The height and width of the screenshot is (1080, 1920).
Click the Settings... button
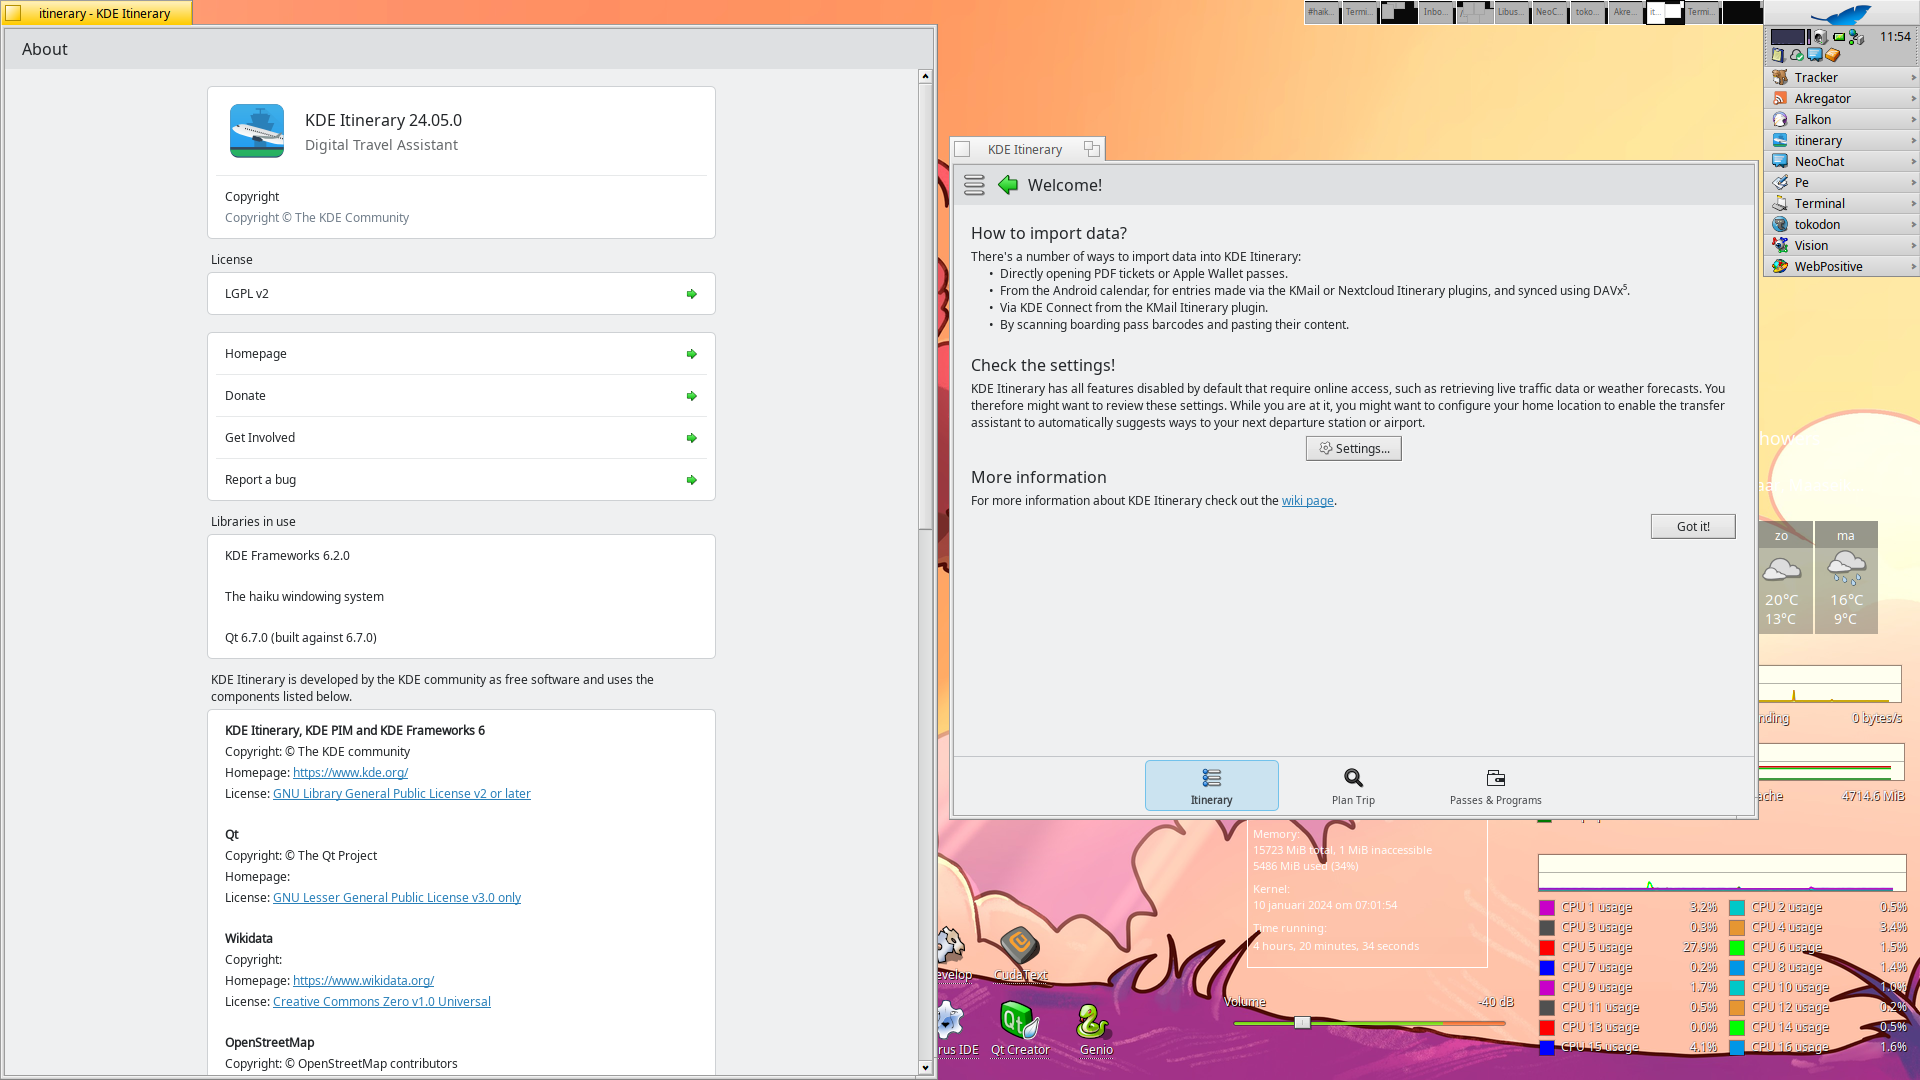1353,449
